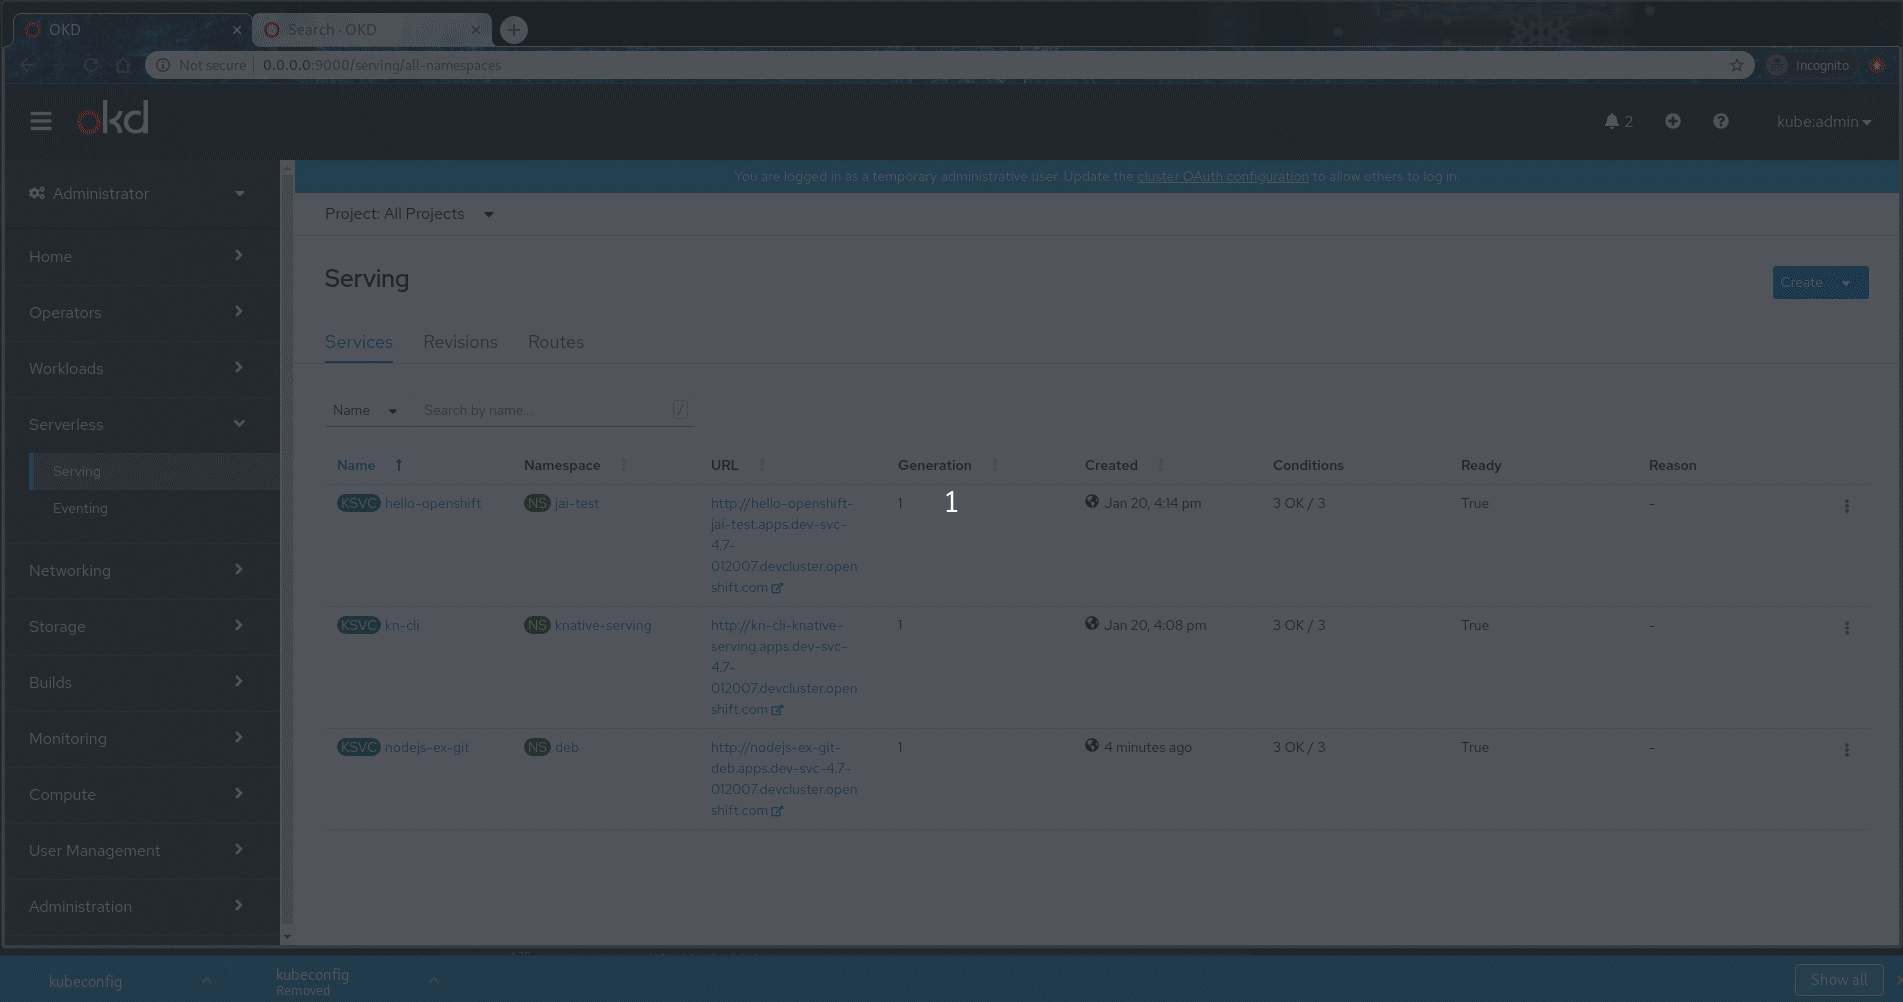Click the Incognito profile indicator

[1808, 65]
